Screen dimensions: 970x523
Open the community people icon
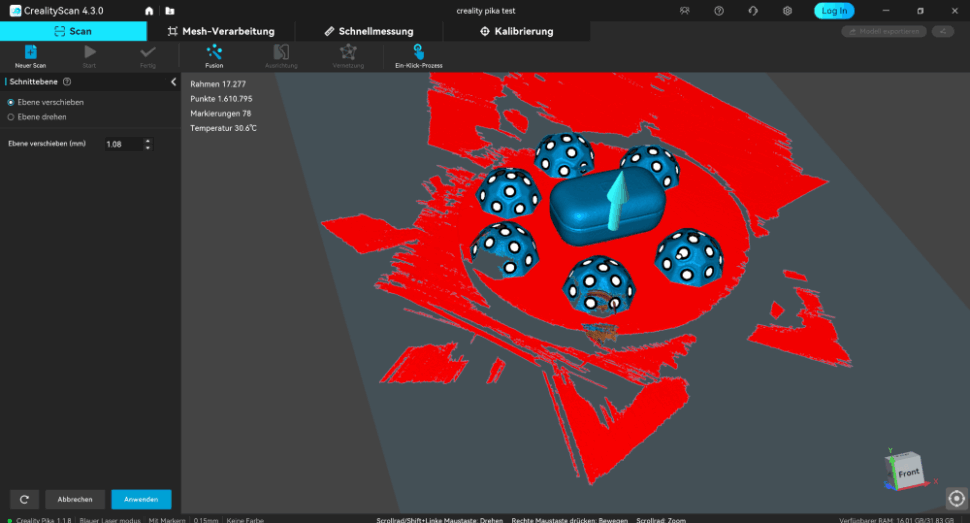(684, 11)
